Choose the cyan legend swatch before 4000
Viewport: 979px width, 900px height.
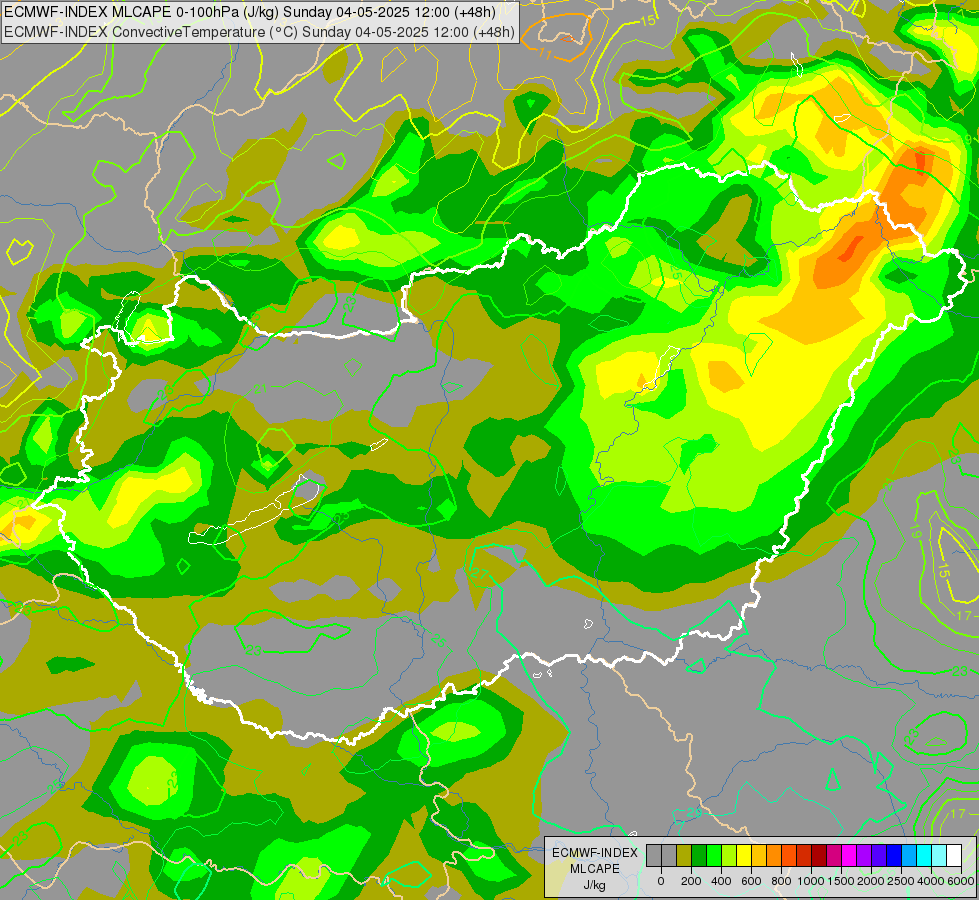coord(925,855)
